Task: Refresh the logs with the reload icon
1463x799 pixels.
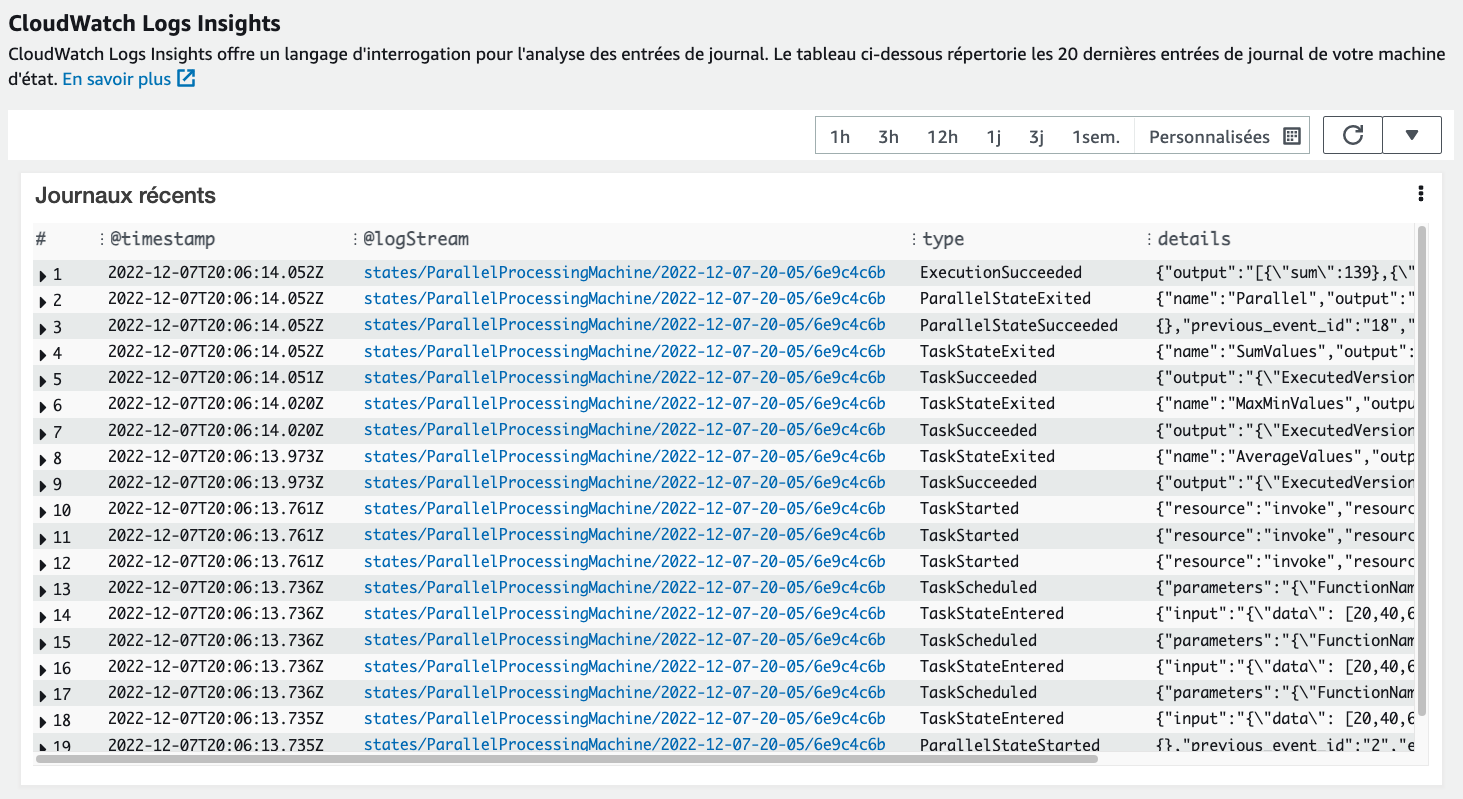Action: coord(1353,136)
